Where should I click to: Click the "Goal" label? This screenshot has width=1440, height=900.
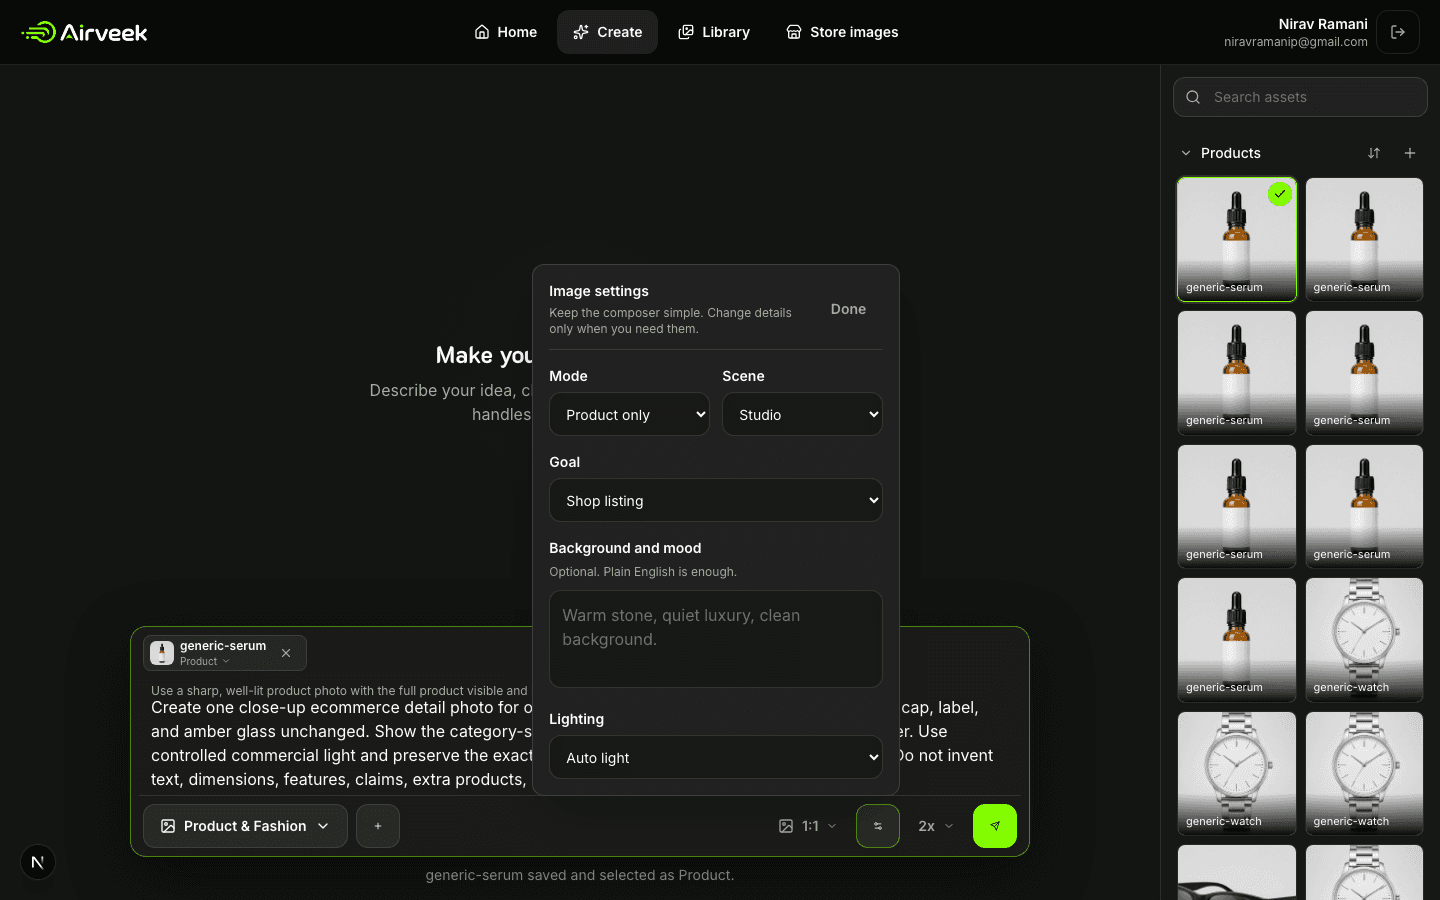point(564,462)
